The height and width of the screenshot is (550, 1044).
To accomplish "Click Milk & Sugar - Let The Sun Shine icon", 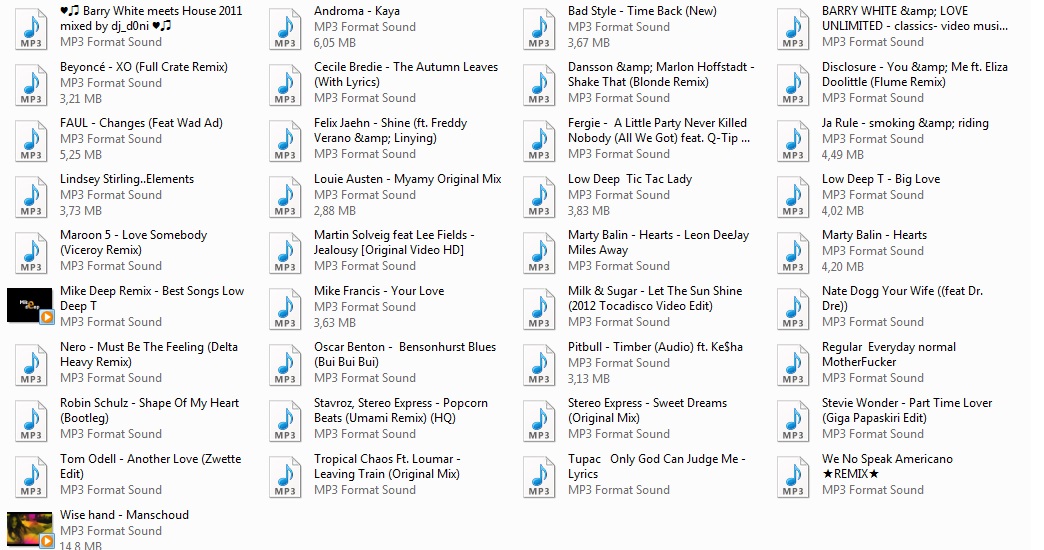I will [539, 309].
